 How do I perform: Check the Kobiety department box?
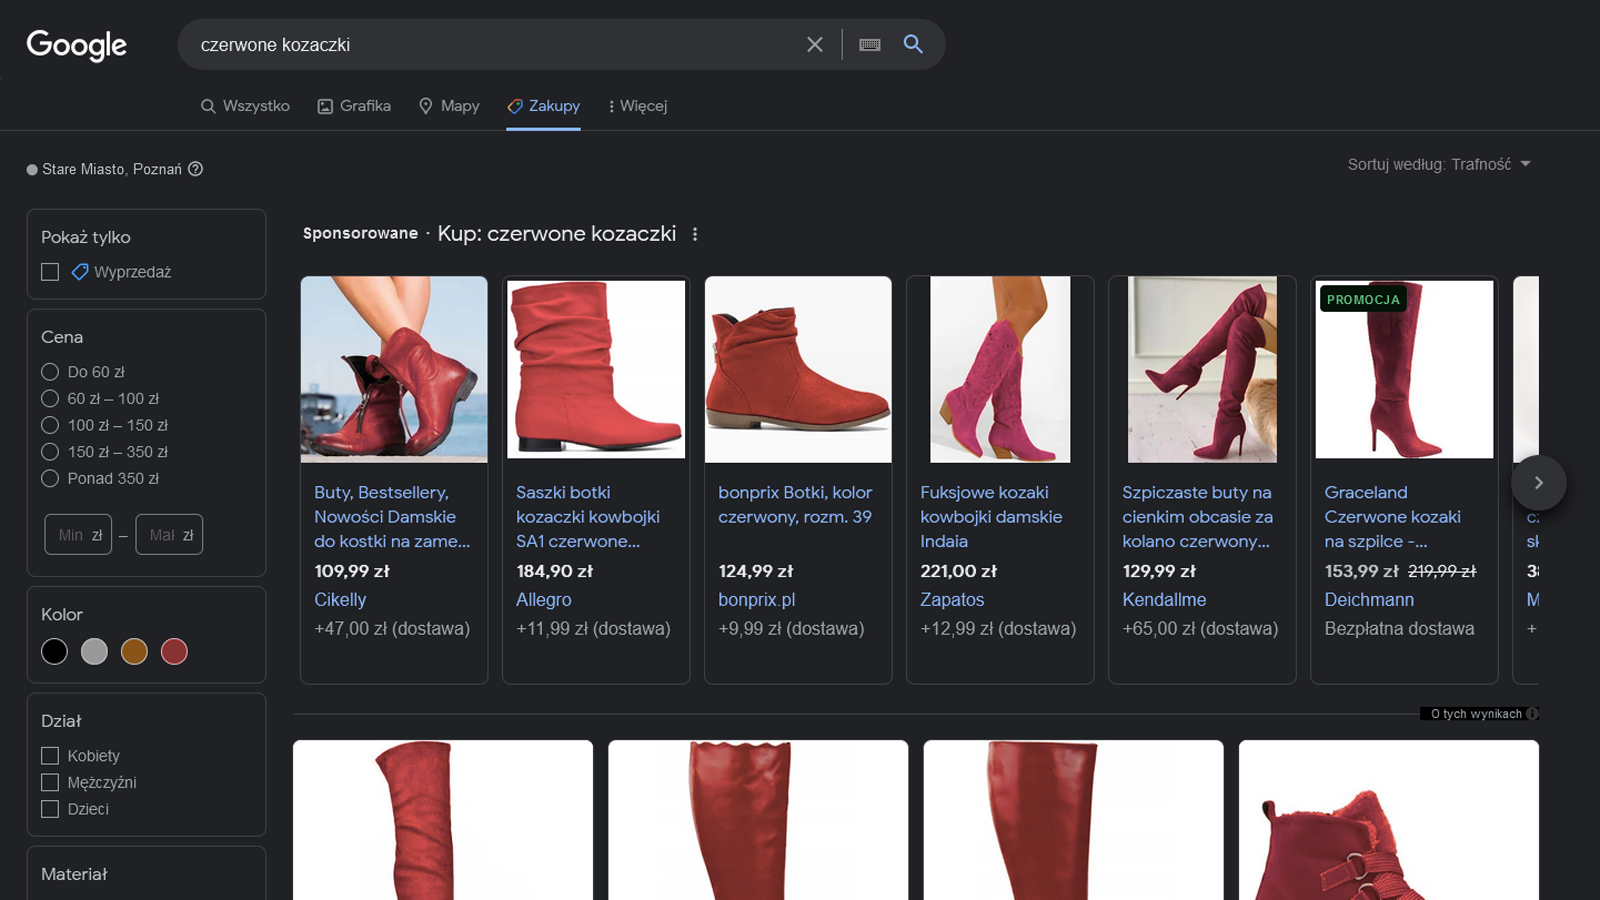[50, 756]
